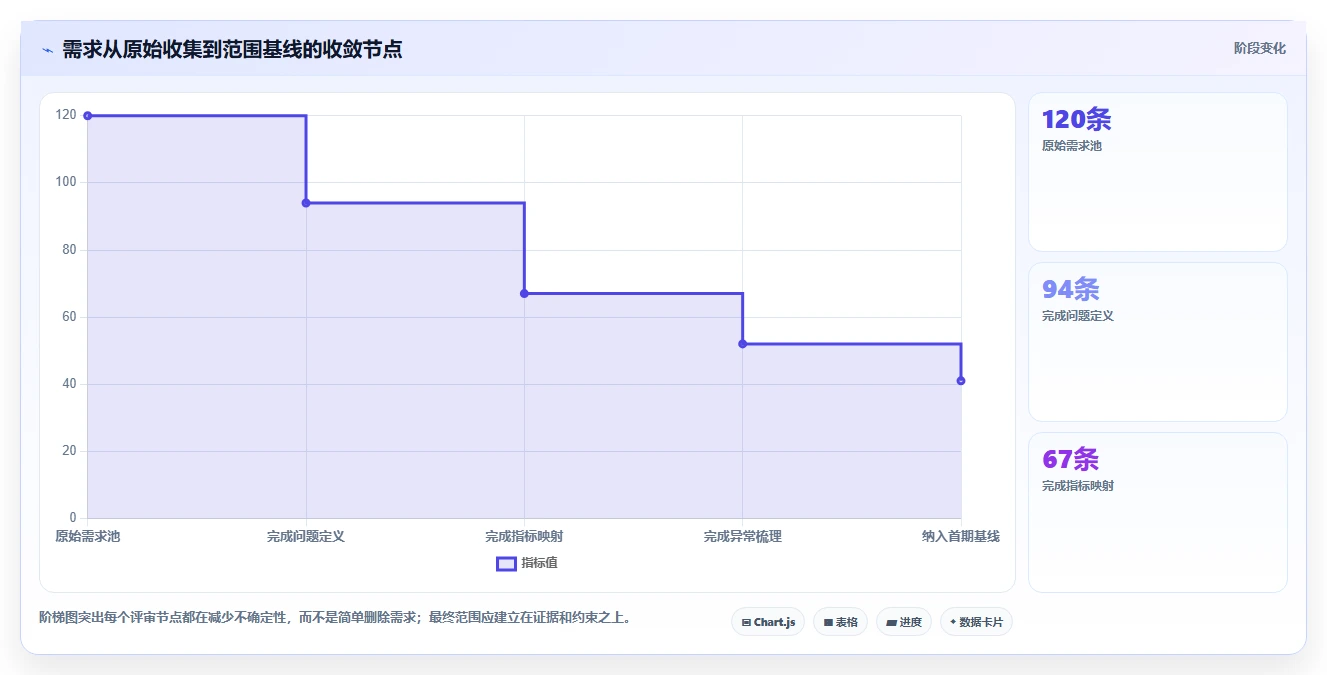Toggle the 指标值 legend item
The image size is (1327, 675).
[x=527, y=563]
